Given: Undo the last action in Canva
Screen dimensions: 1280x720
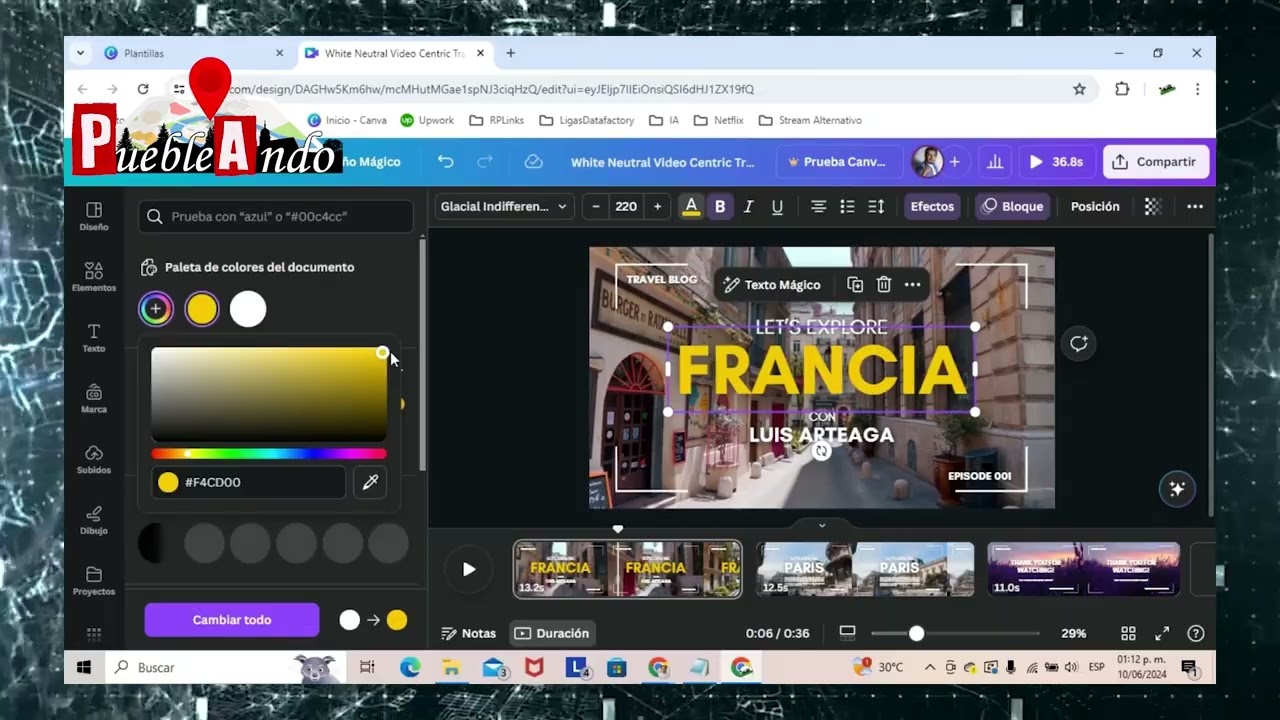Looking at the screenshot, I should pyautogui.click(x=446, y=162).
